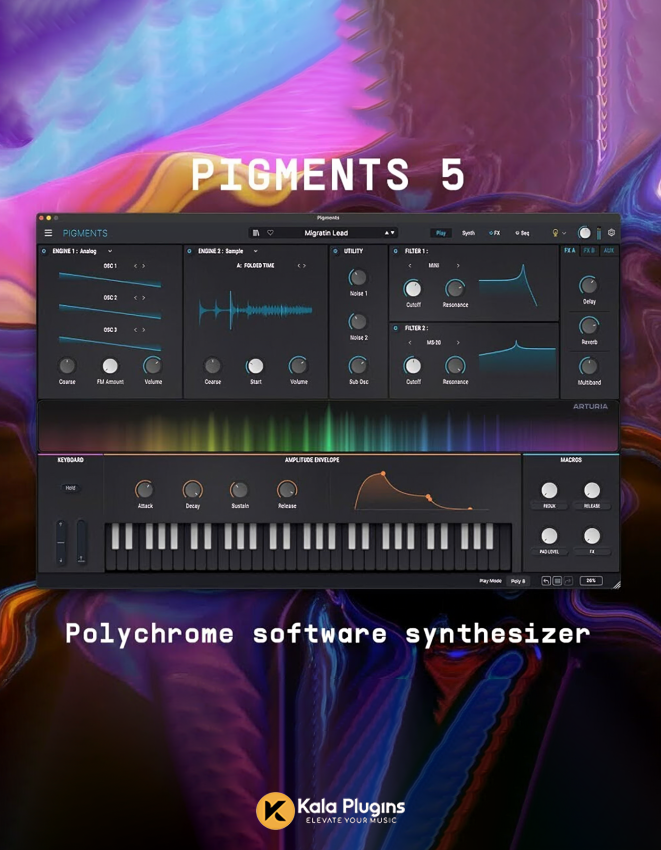Toggle the Filter 1 power button
The image size is (661, 850).
tap(395, 252)
